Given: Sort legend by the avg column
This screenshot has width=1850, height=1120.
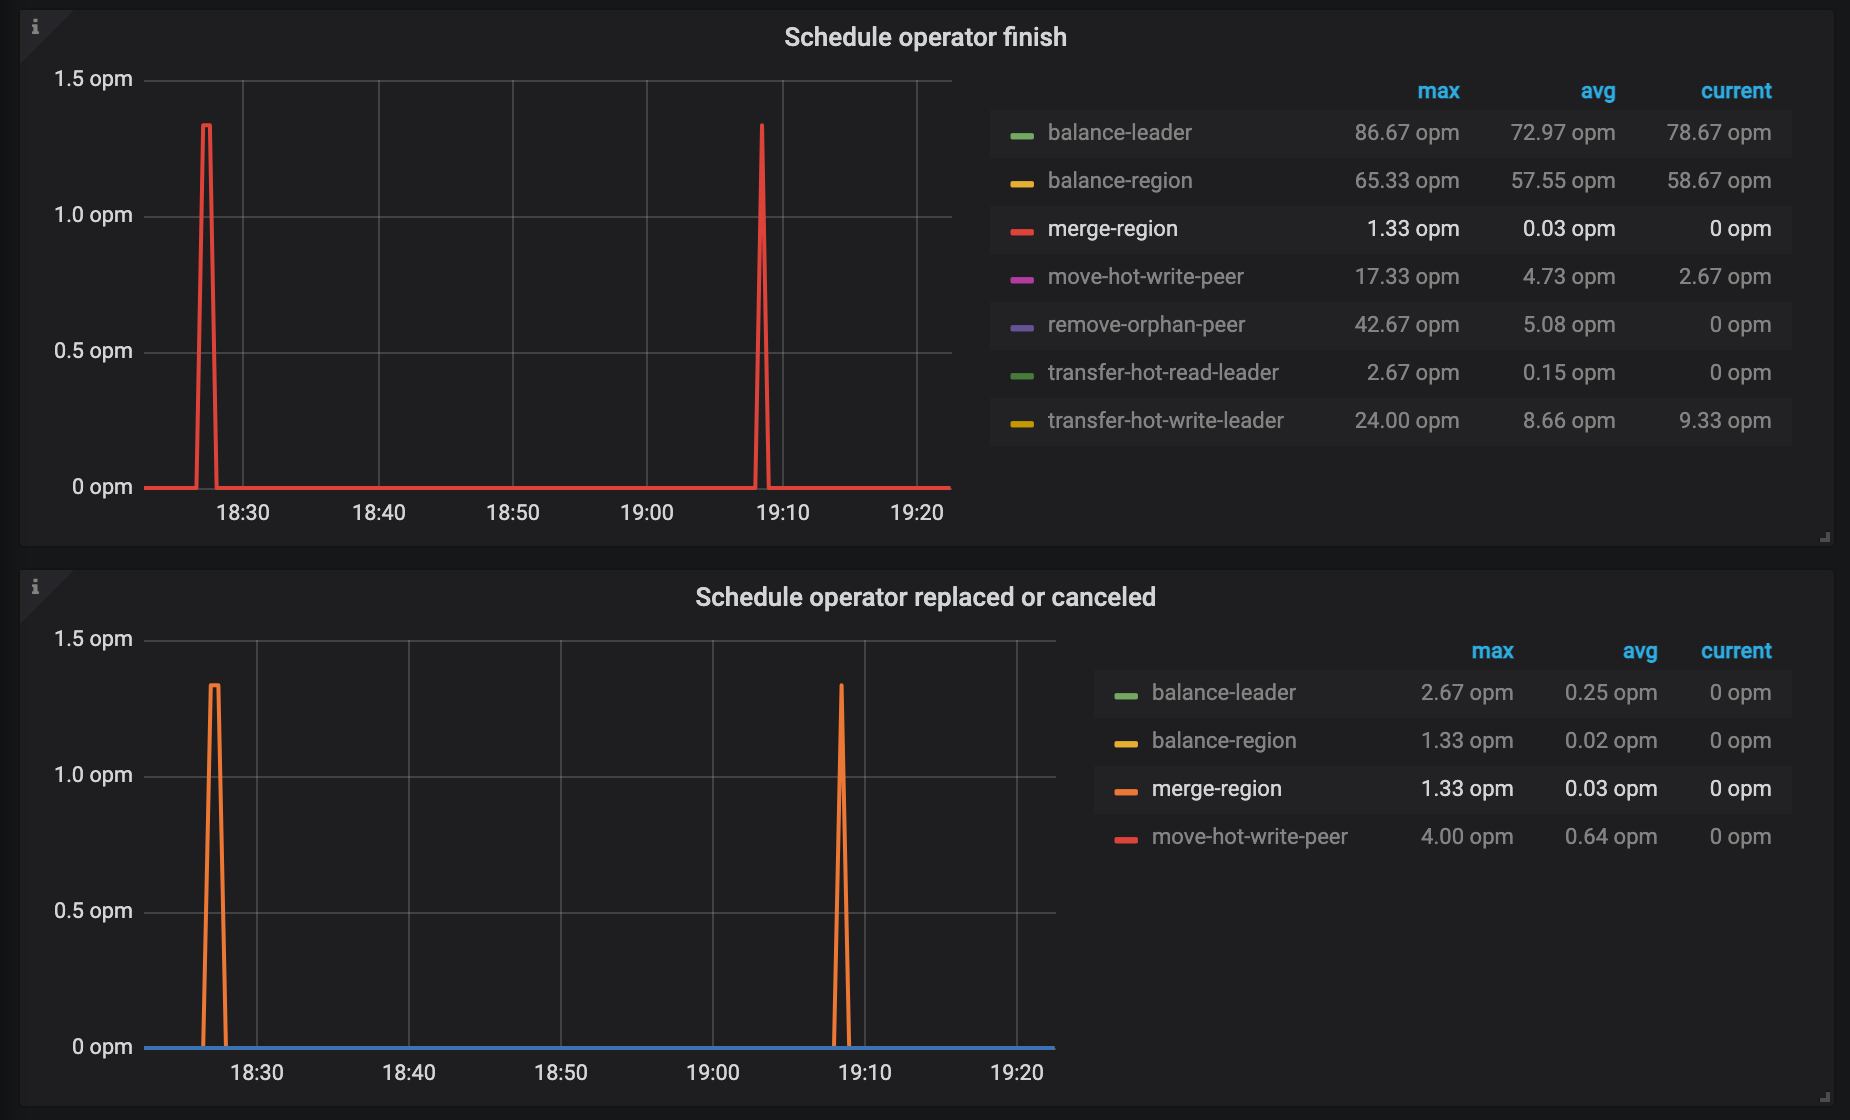Looking at the screenshot, I should pos(1597,91).
